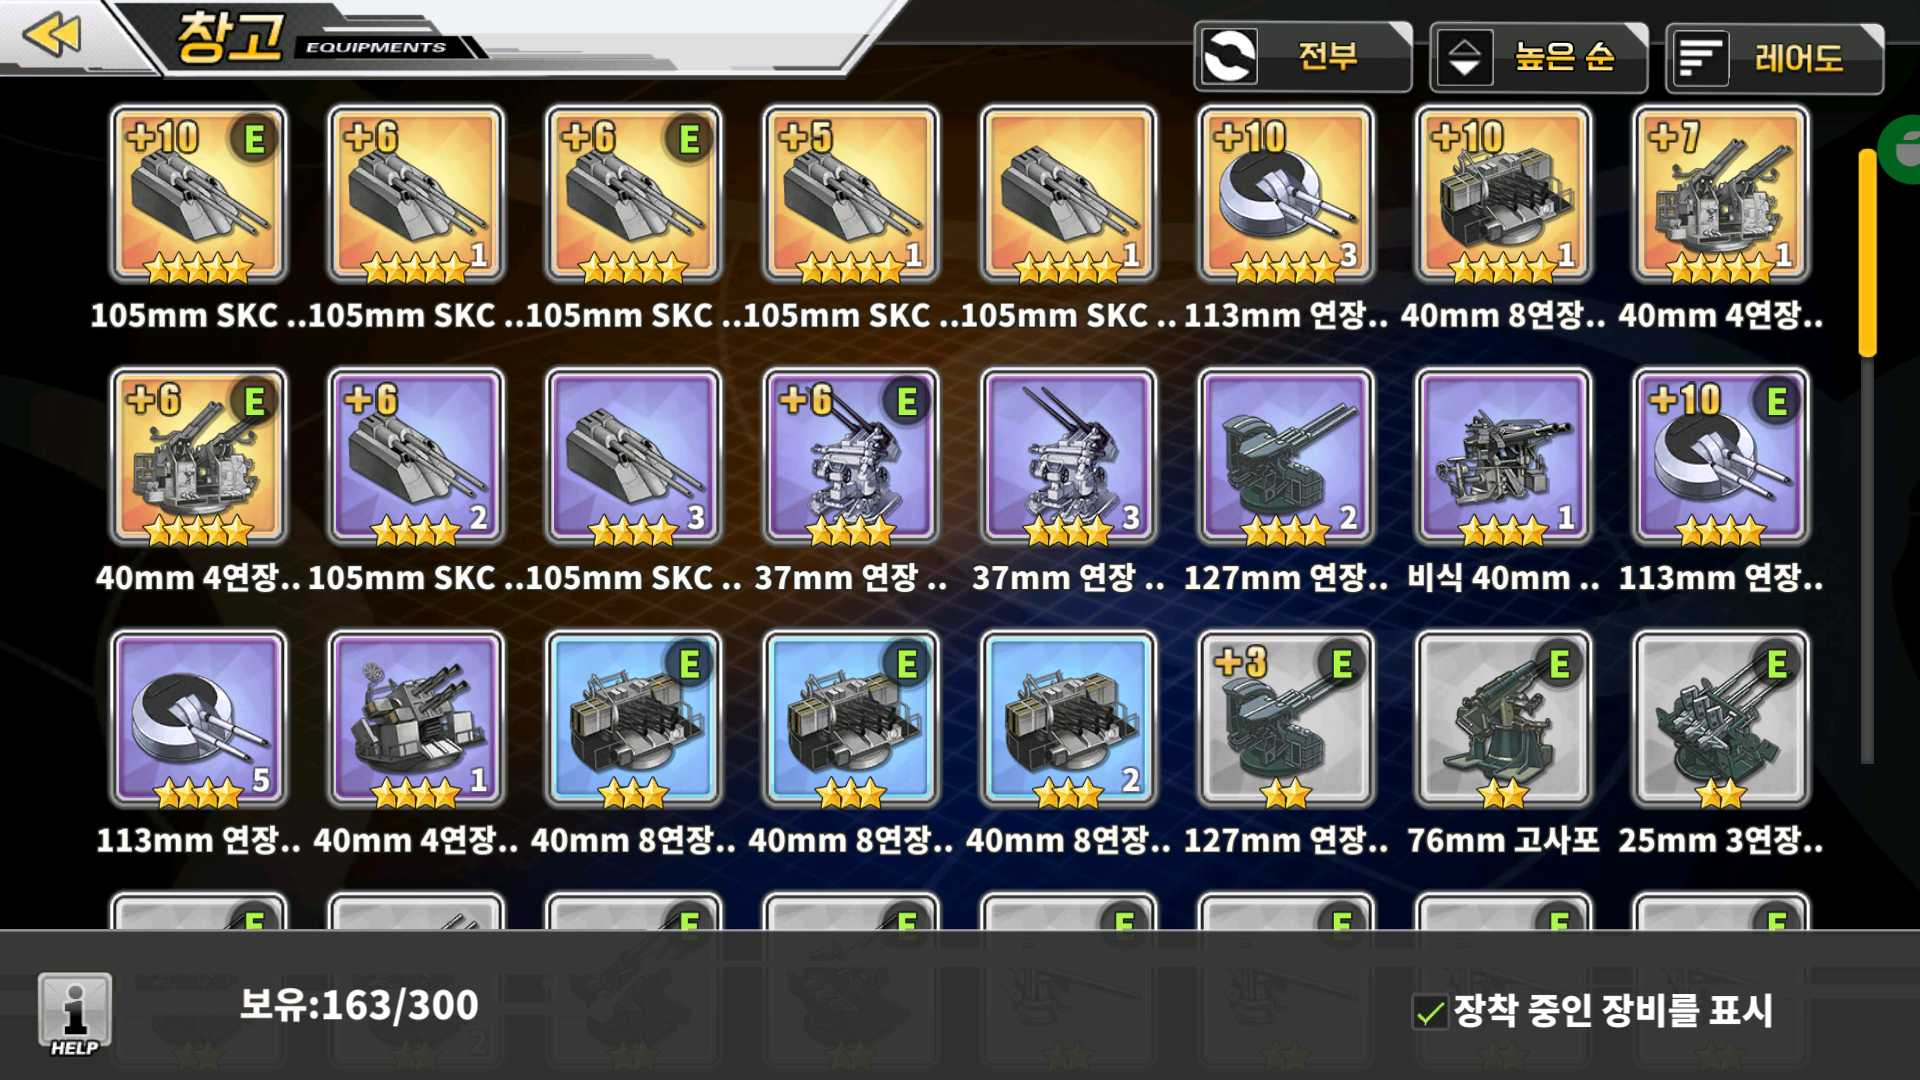Select the 25mm 3연장 gray gun
The height and width of the screenshot is (1080, 1920).
(1721, 719)
